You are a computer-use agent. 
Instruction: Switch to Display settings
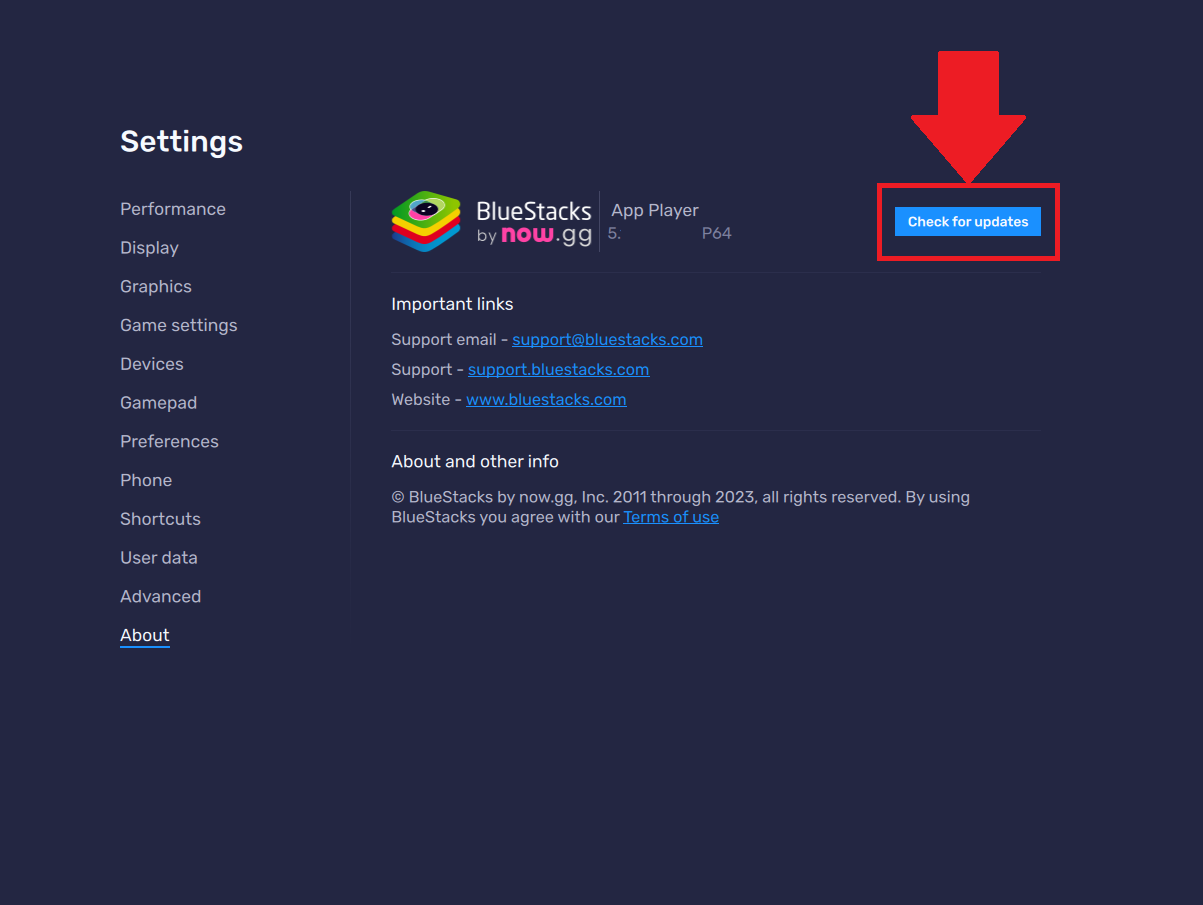click(x=149, y=248)
